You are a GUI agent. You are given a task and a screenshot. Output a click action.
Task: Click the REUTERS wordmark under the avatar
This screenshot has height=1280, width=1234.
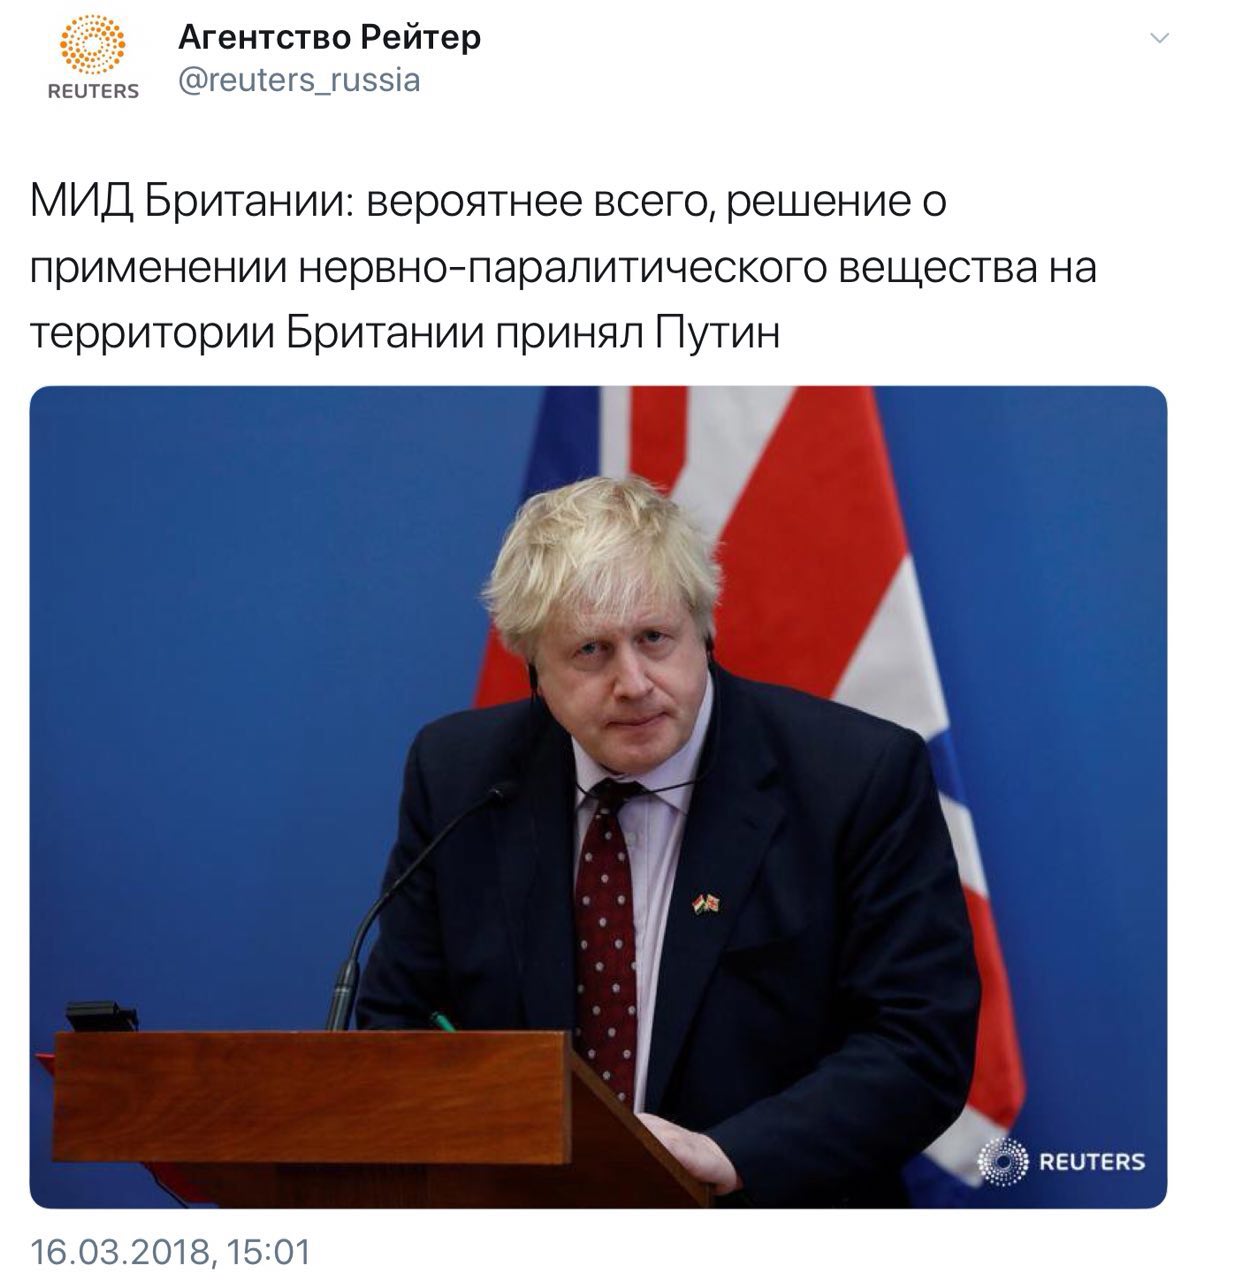(93, 92)
